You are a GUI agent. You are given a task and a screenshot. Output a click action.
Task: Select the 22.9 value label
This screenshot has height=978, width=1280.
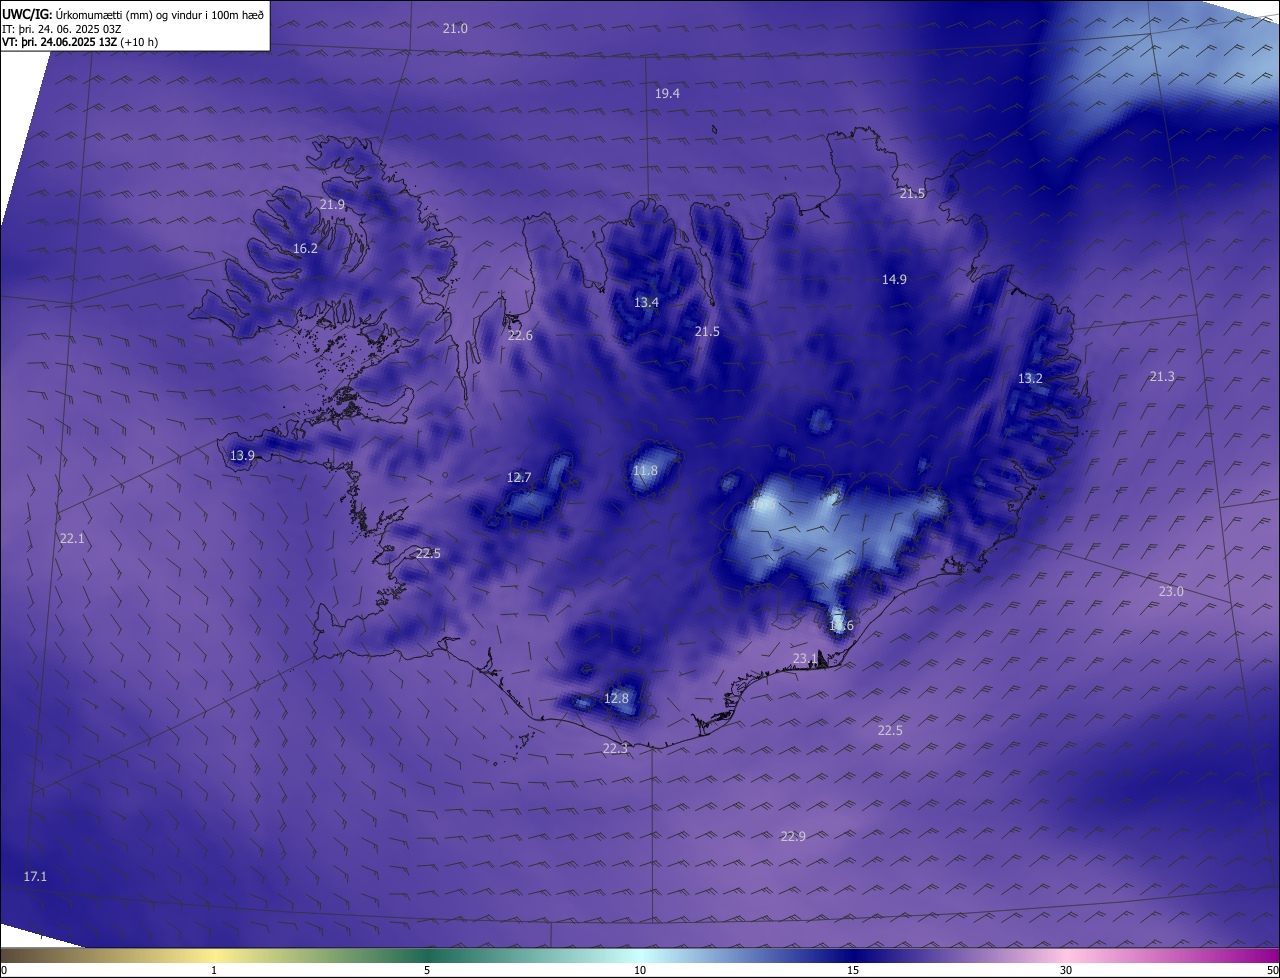pos(793,836)
